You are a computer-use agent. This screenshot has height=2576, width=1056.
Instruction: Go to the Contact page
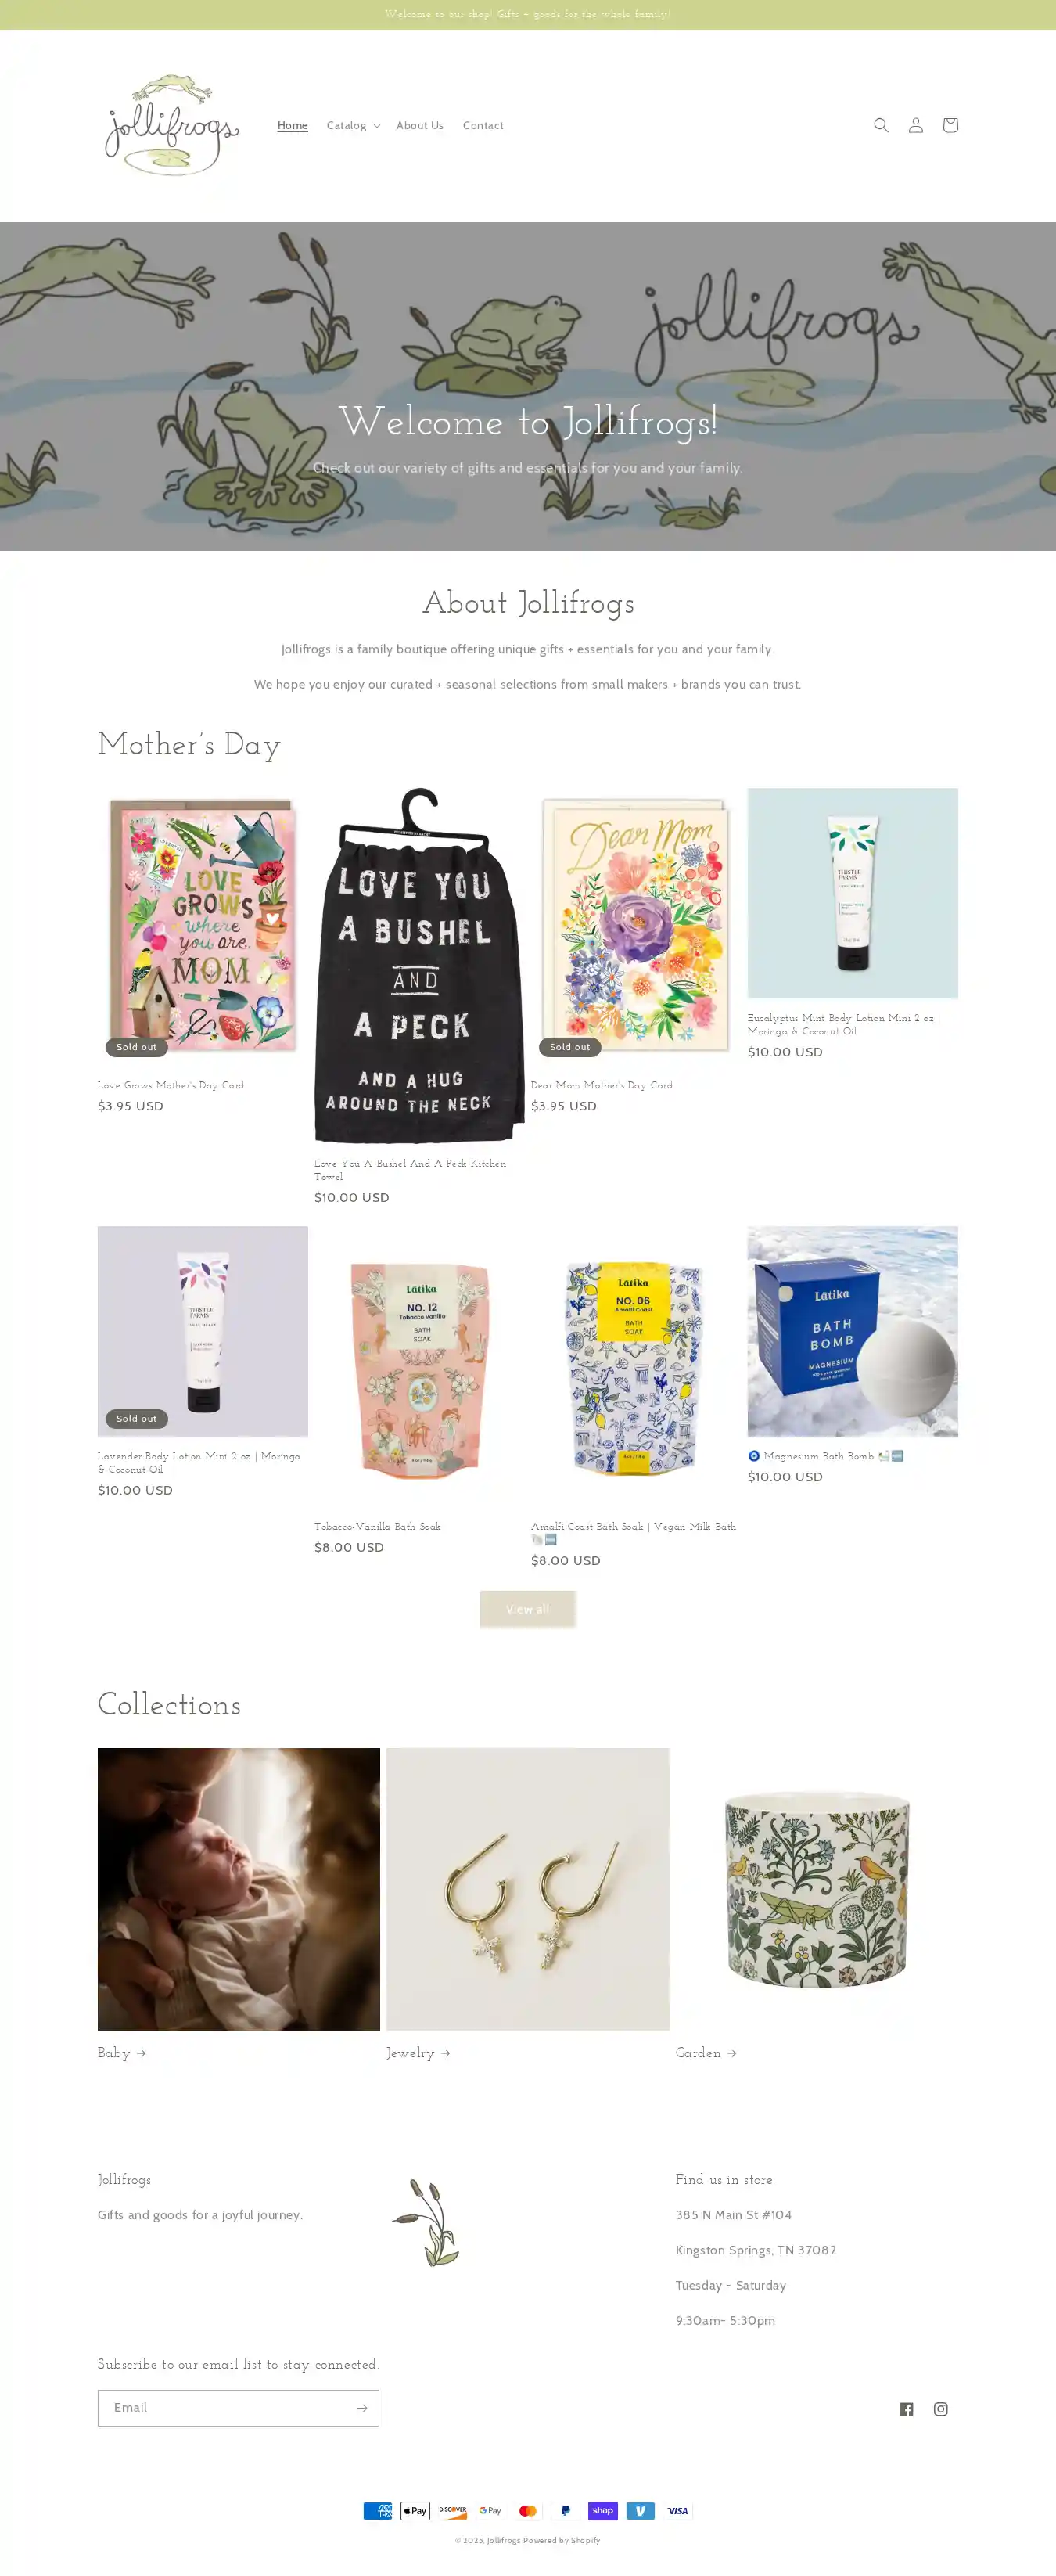[483, 125]
